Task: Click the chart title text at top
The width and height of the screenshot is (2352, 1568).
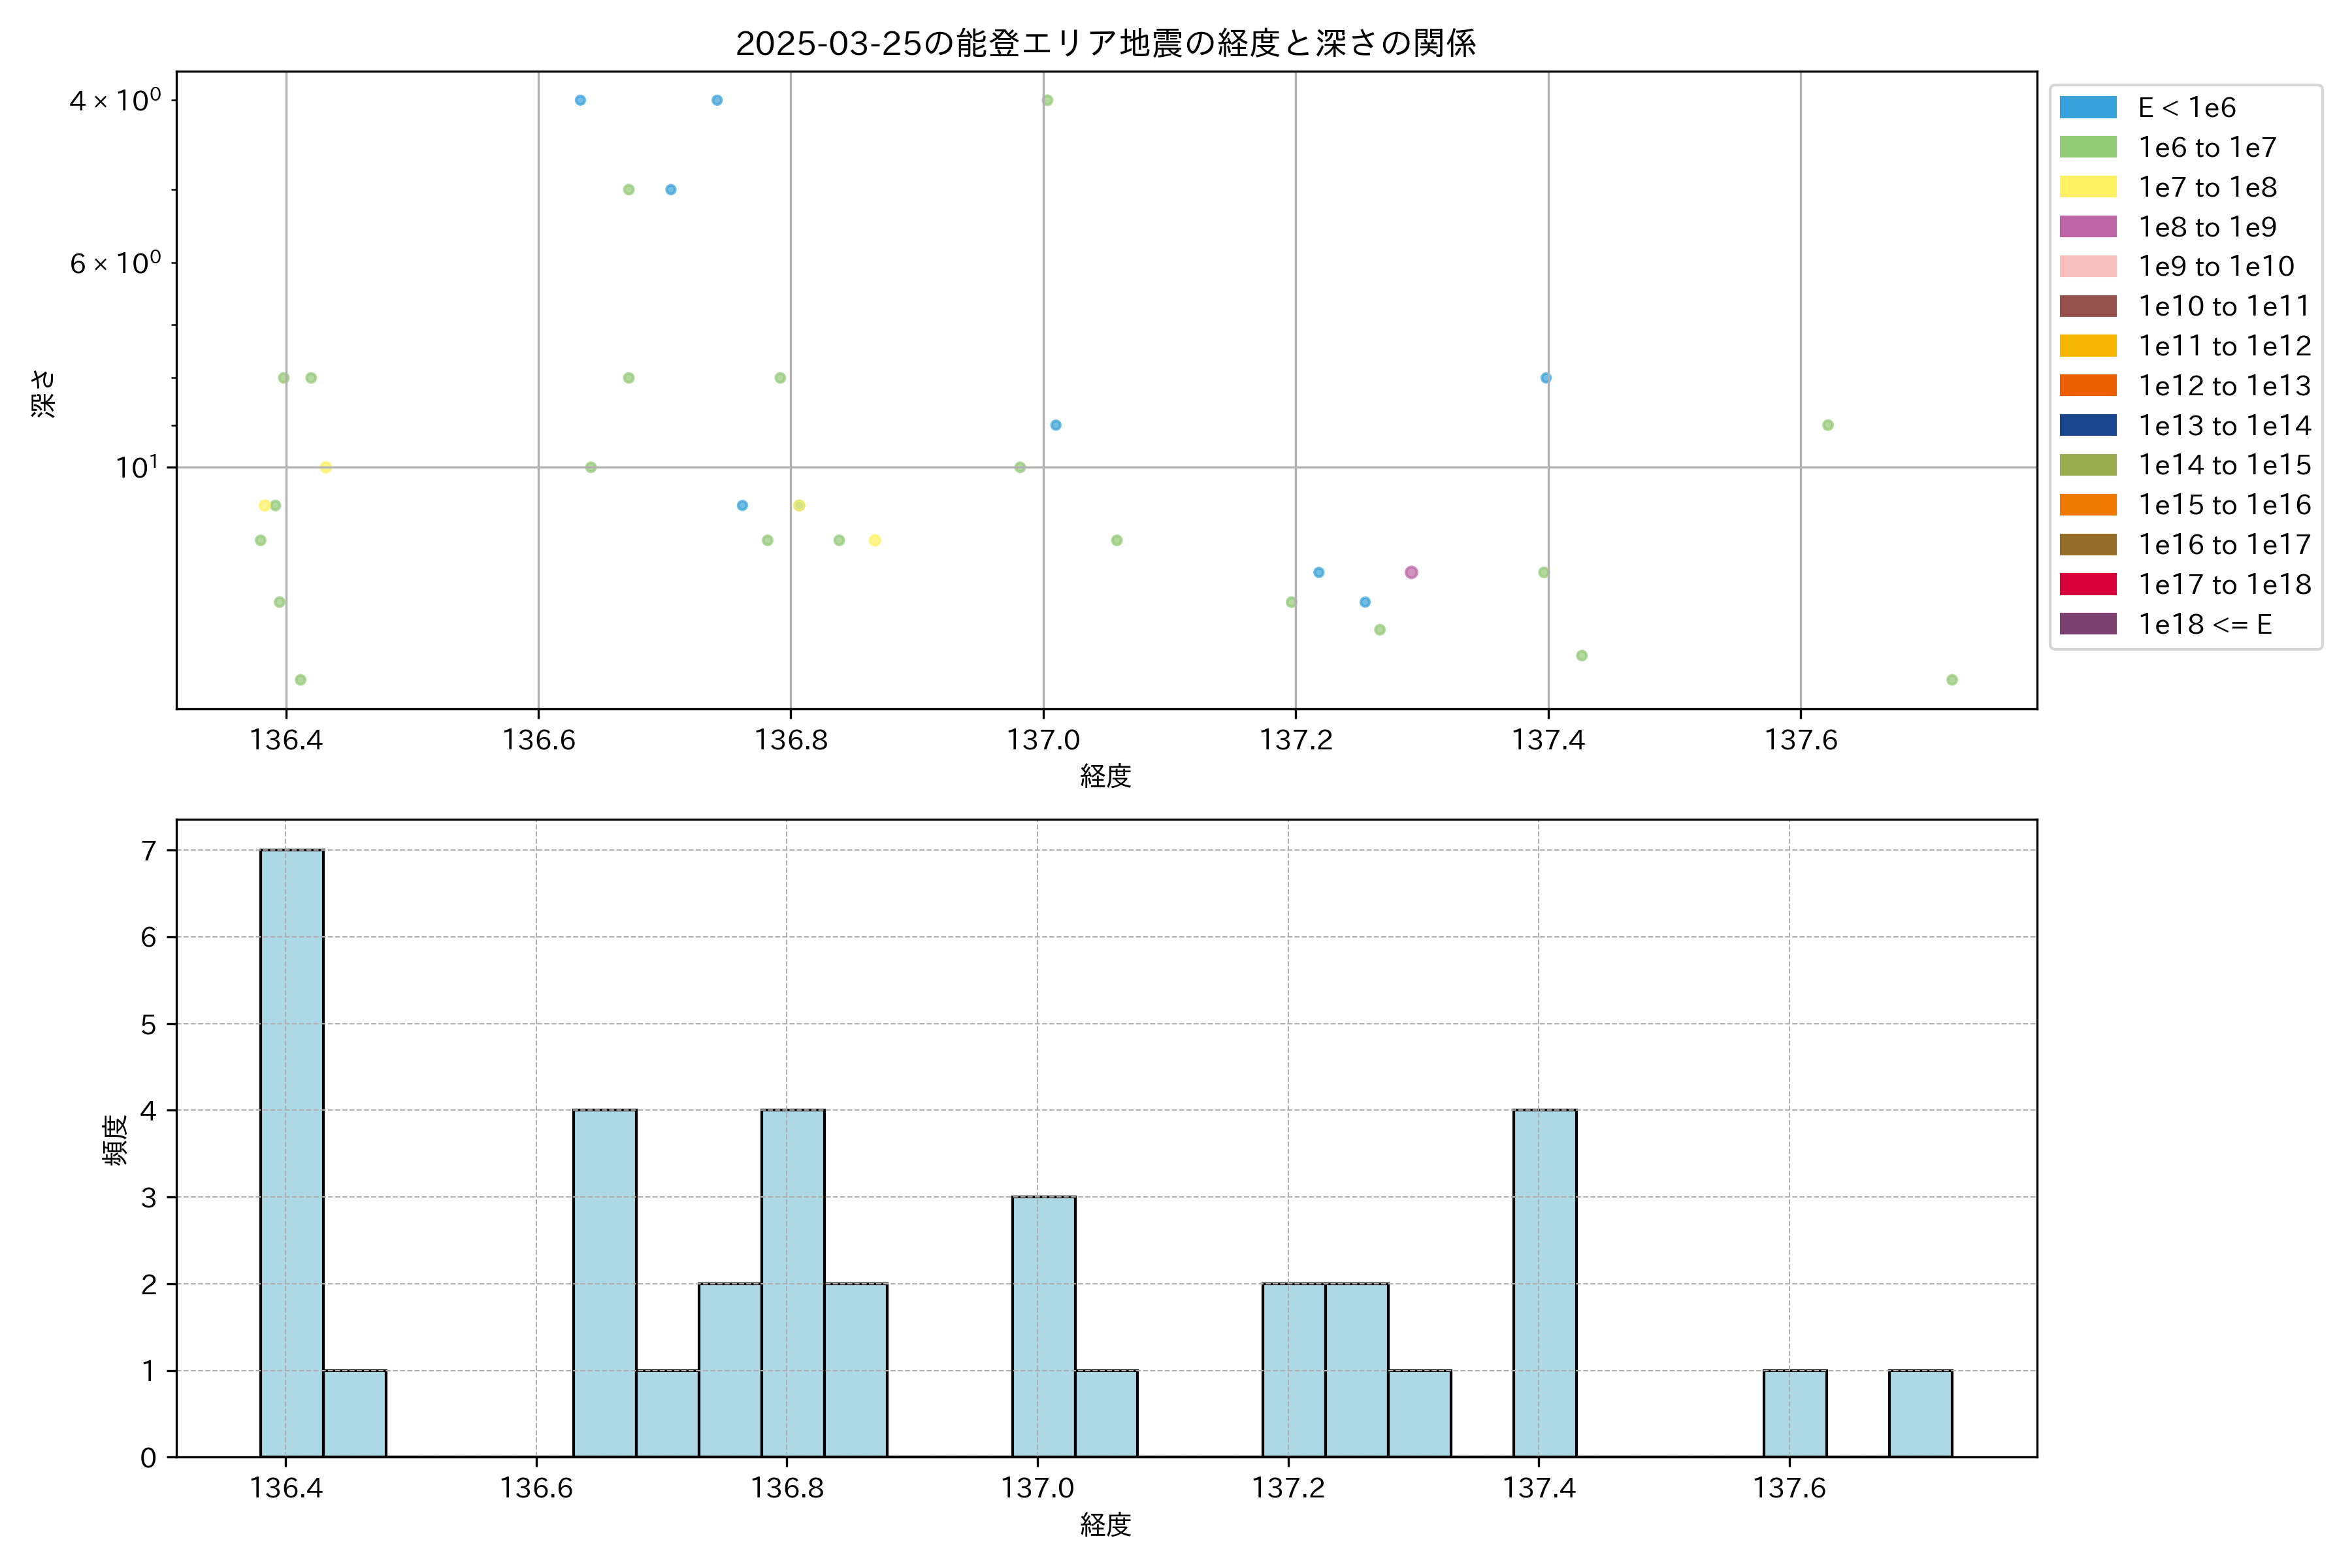Action: pos(1105,43)
